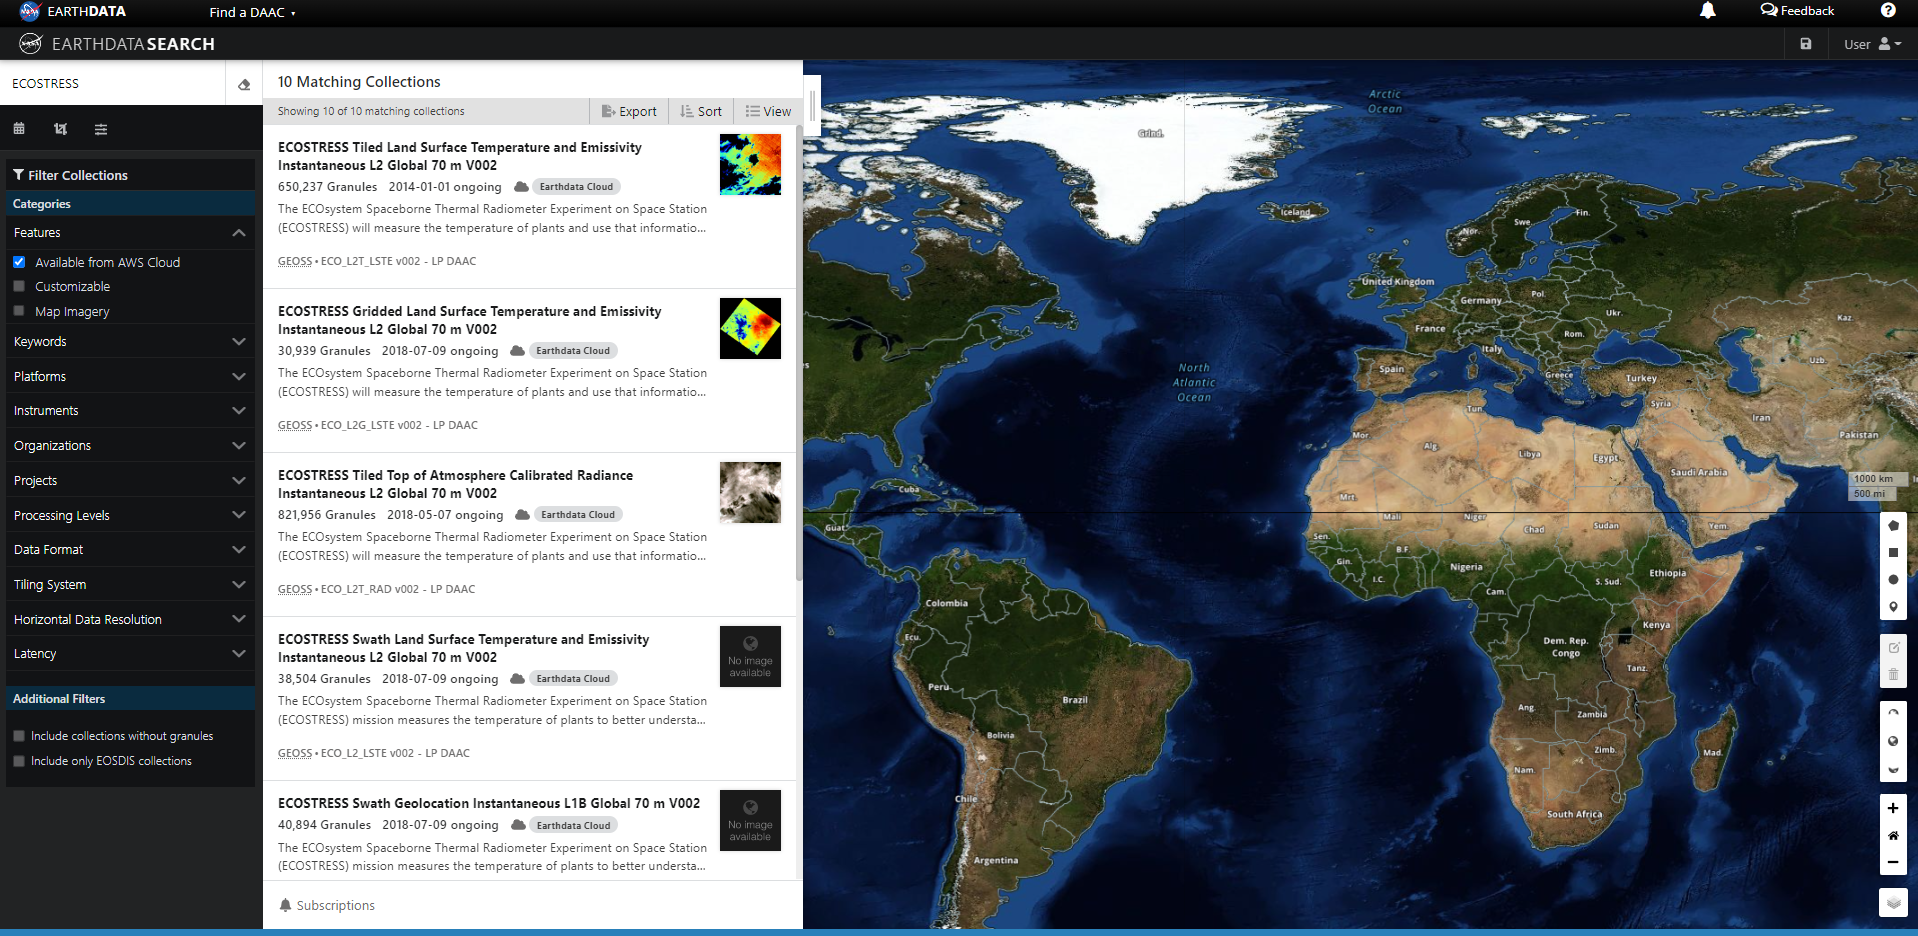Switch to North Polar projection
This screenshot has height=936, width=1918.
pyautogui.click(x=1893, y=713)
